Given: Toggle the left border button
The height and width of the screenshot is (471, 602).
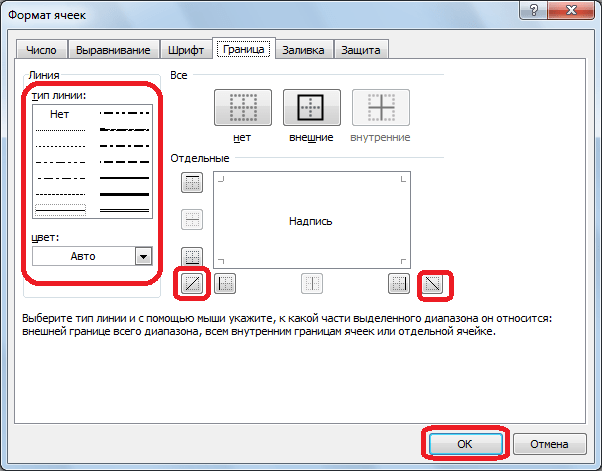Looking at the screenshot, I should click(x=225, y=284).
